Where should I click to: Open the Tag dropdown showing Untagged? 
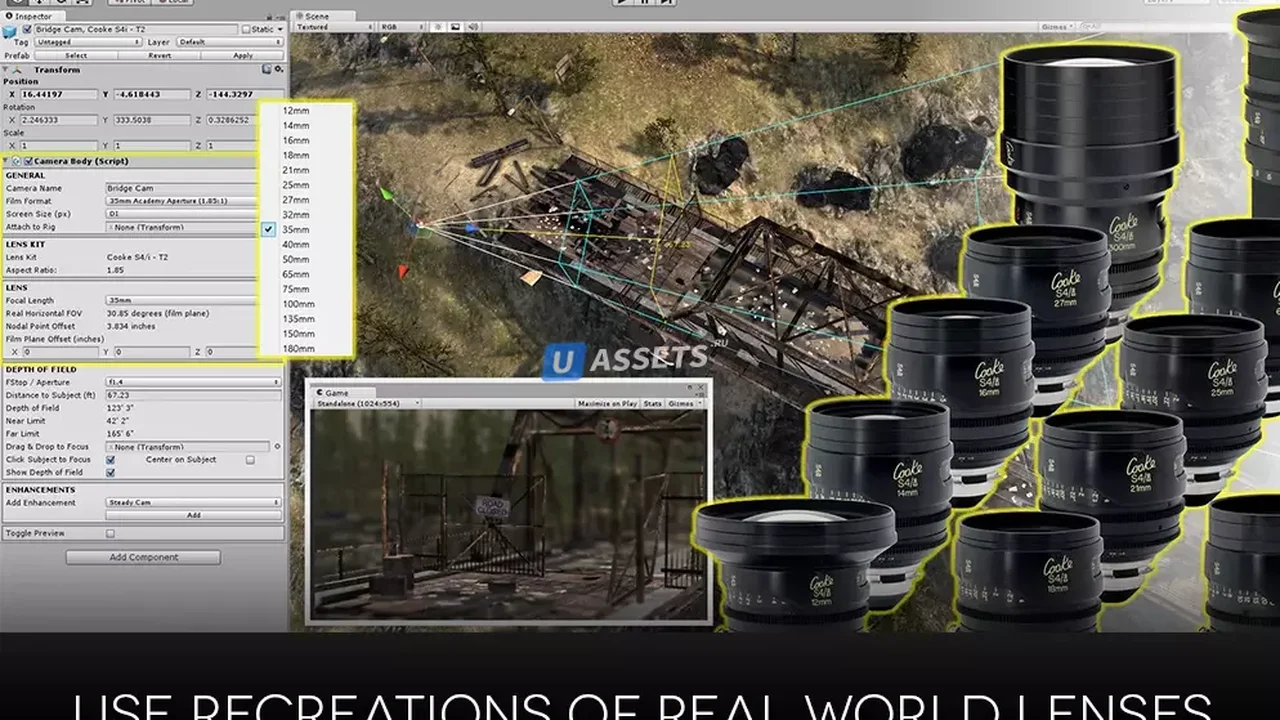click(x=88, y=42)
